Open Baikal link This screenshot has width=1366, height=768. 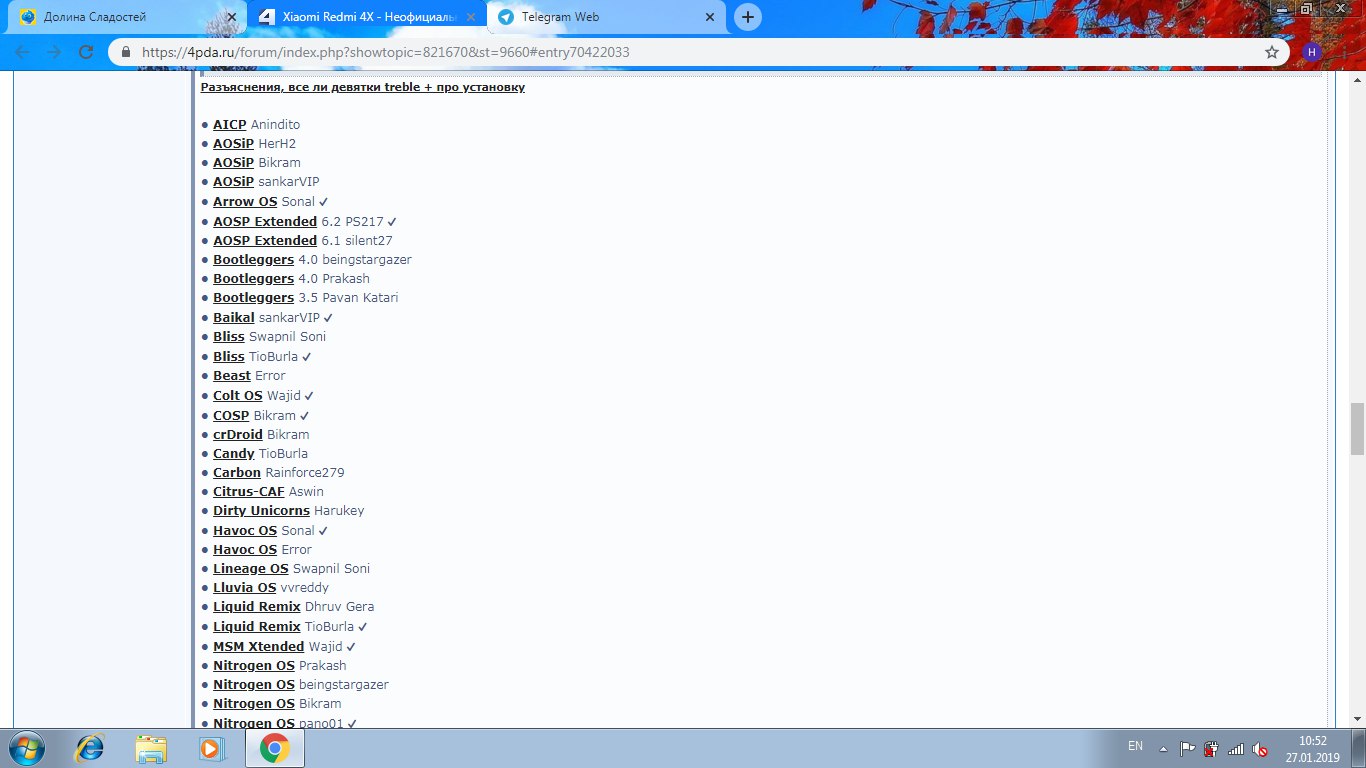point(234,317)
